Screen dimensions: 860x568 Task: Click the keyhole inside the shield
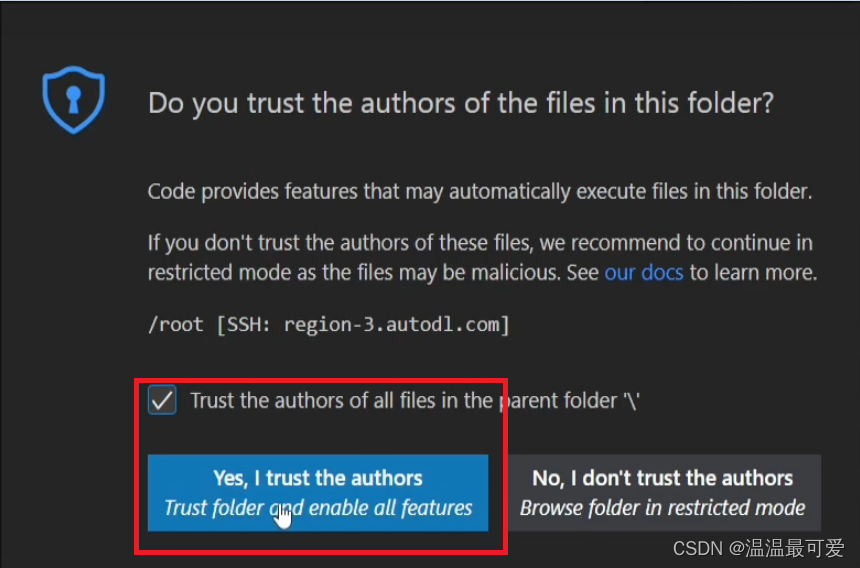pyautogui.click(x=73, y=97)
